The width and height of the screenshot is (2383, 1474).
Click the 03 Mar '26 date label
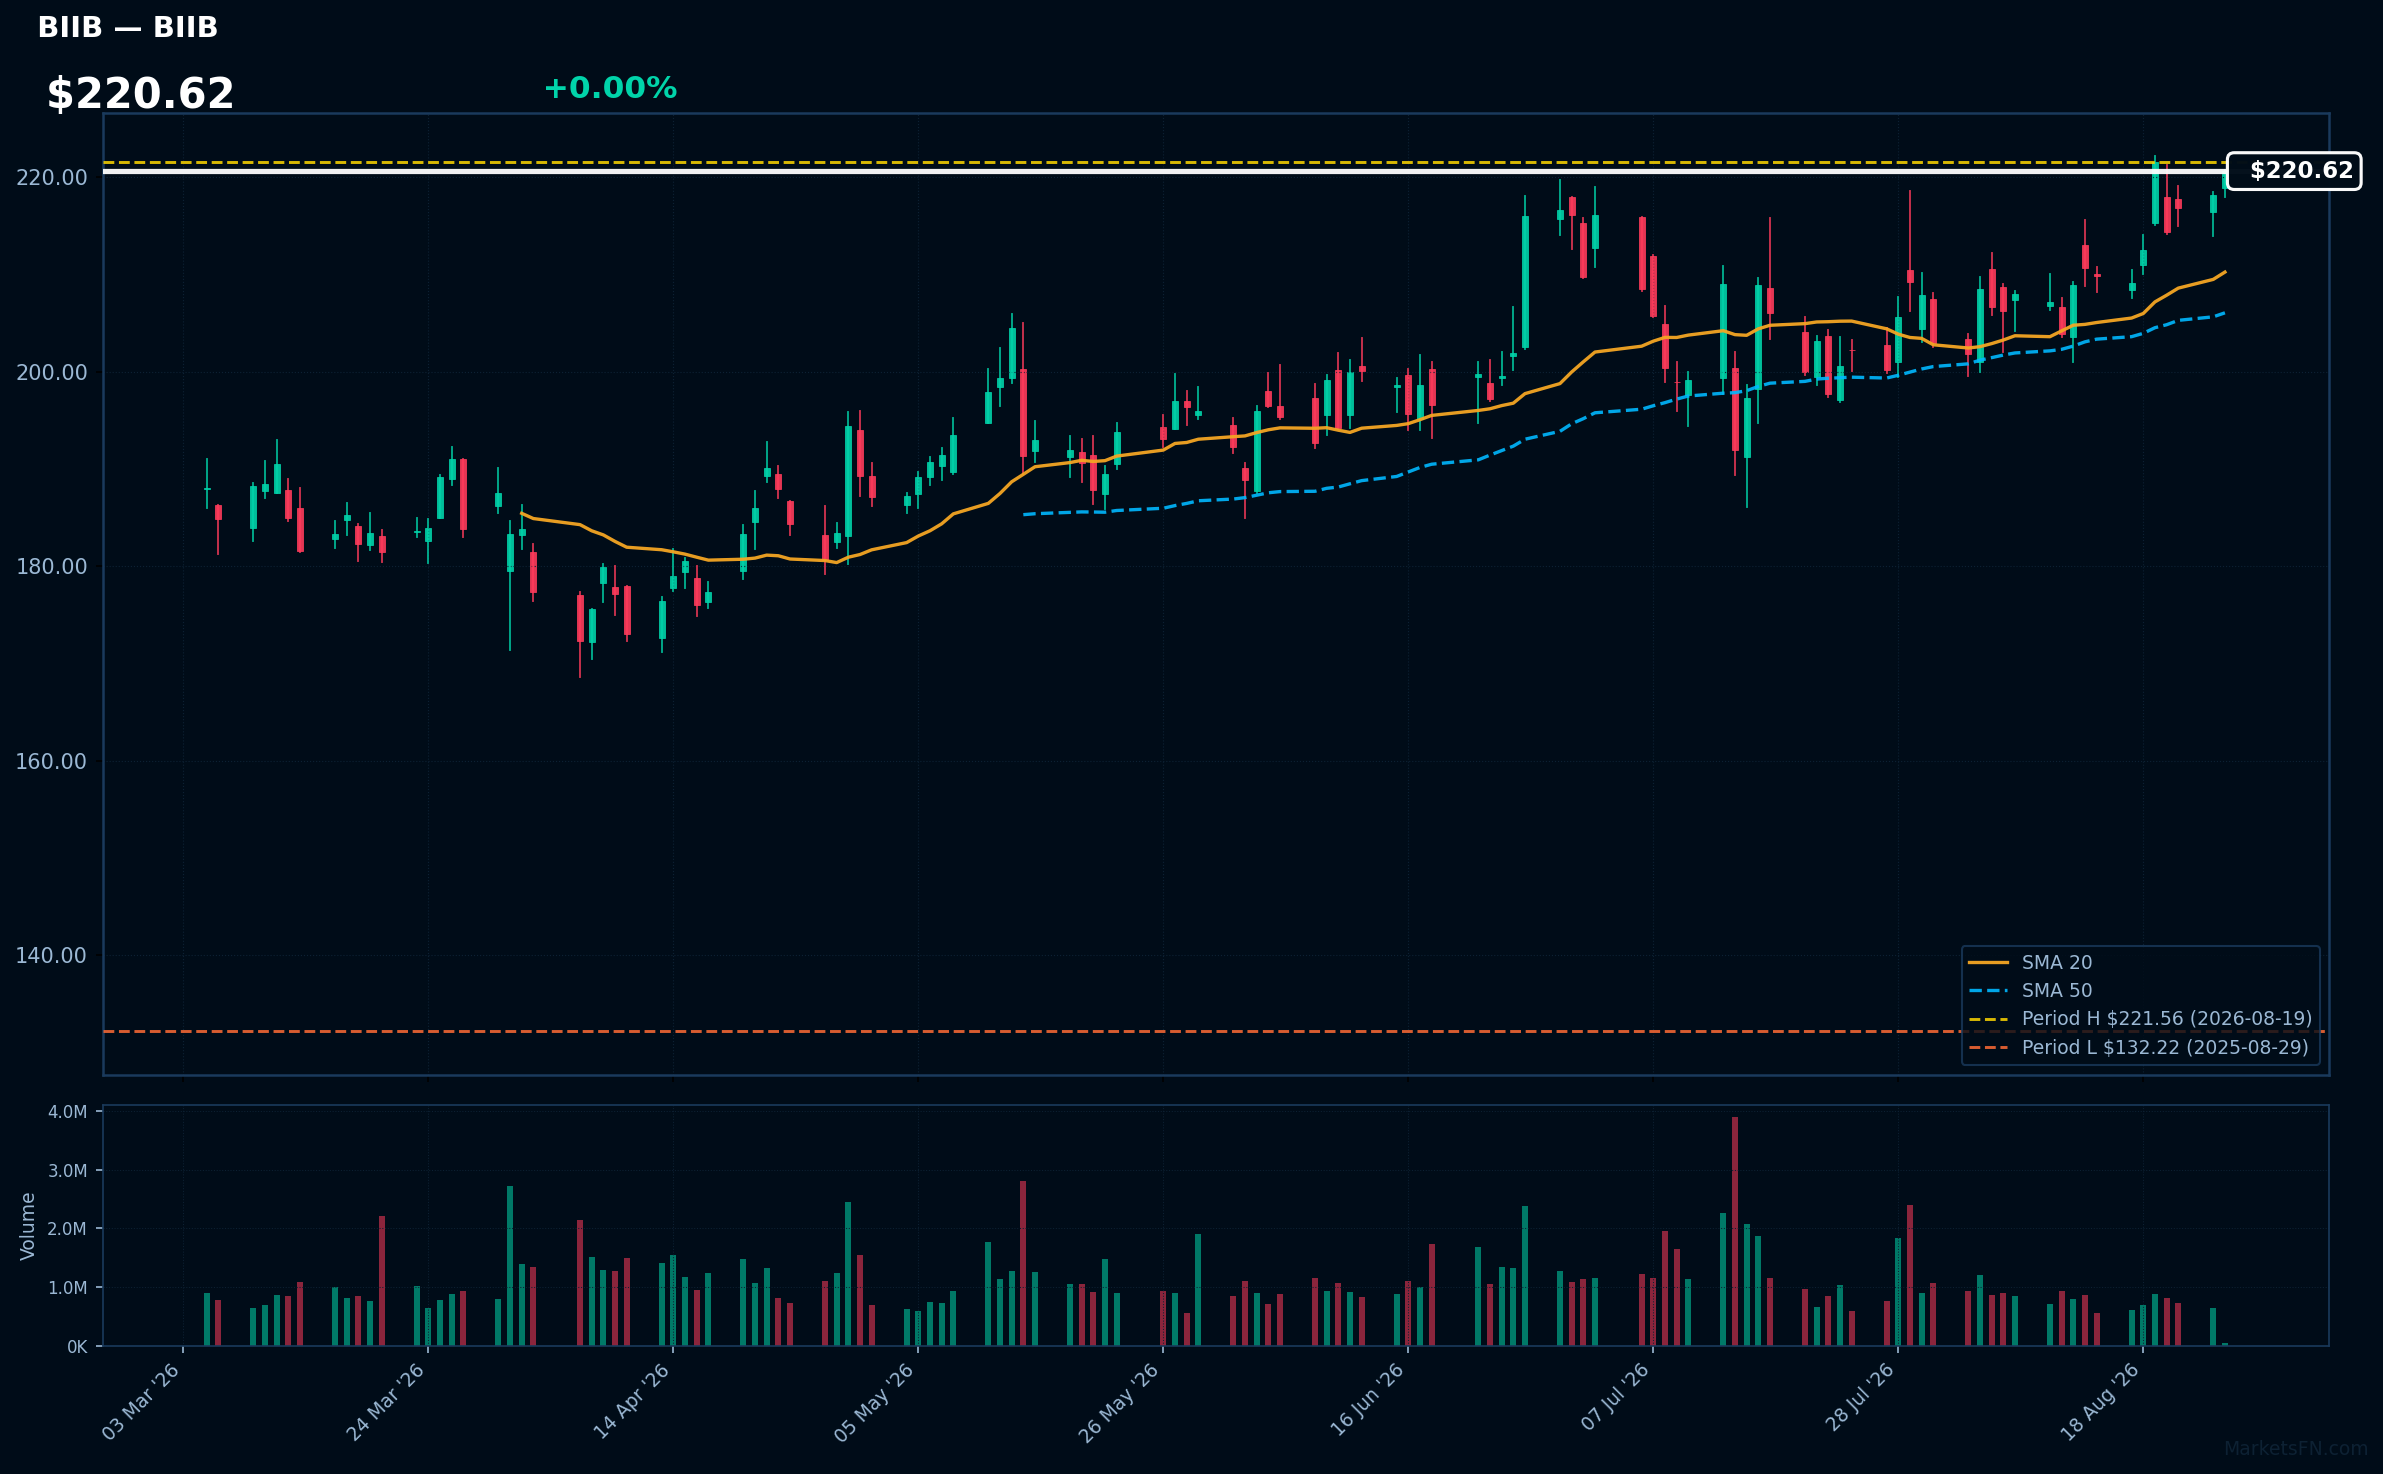pos(141,1401)
